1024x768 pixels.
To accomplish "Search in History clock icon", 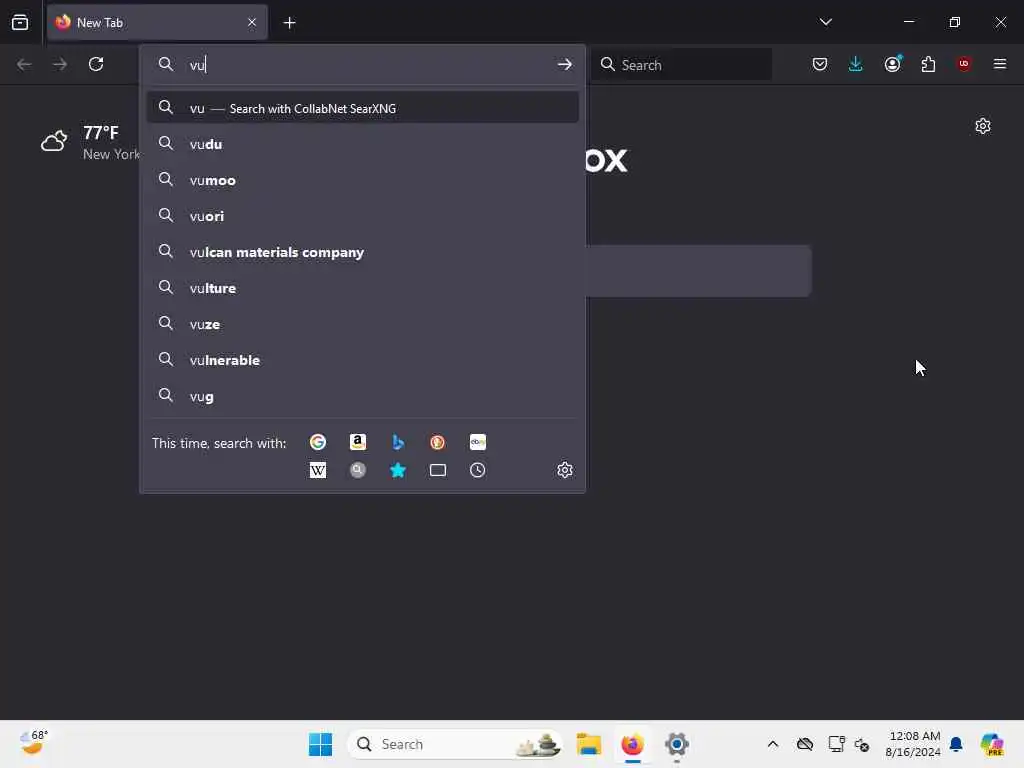I will [477, 470].
